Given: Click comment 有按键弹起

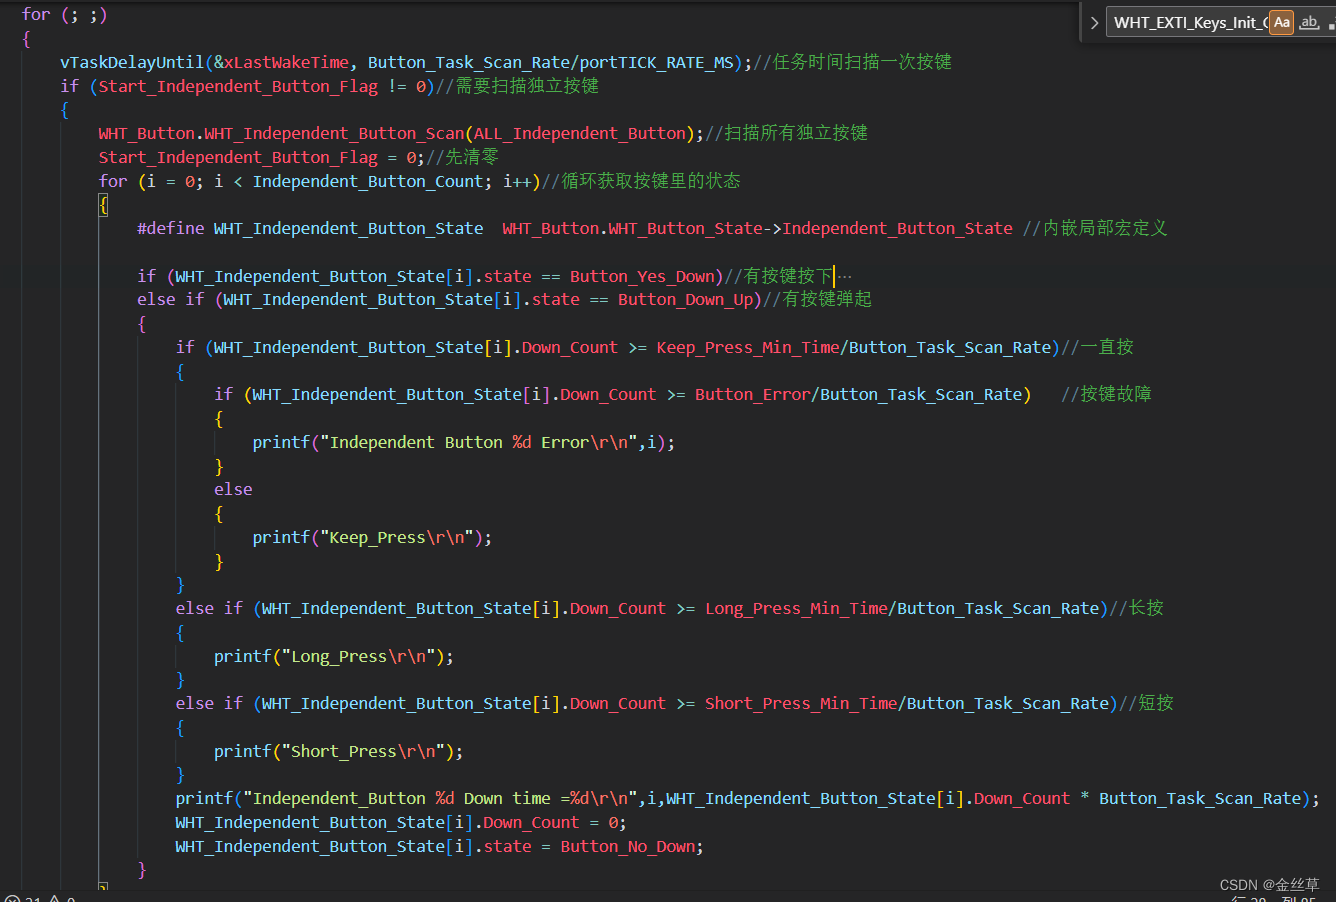Looking at the screenshot, I should coord(818,299).
